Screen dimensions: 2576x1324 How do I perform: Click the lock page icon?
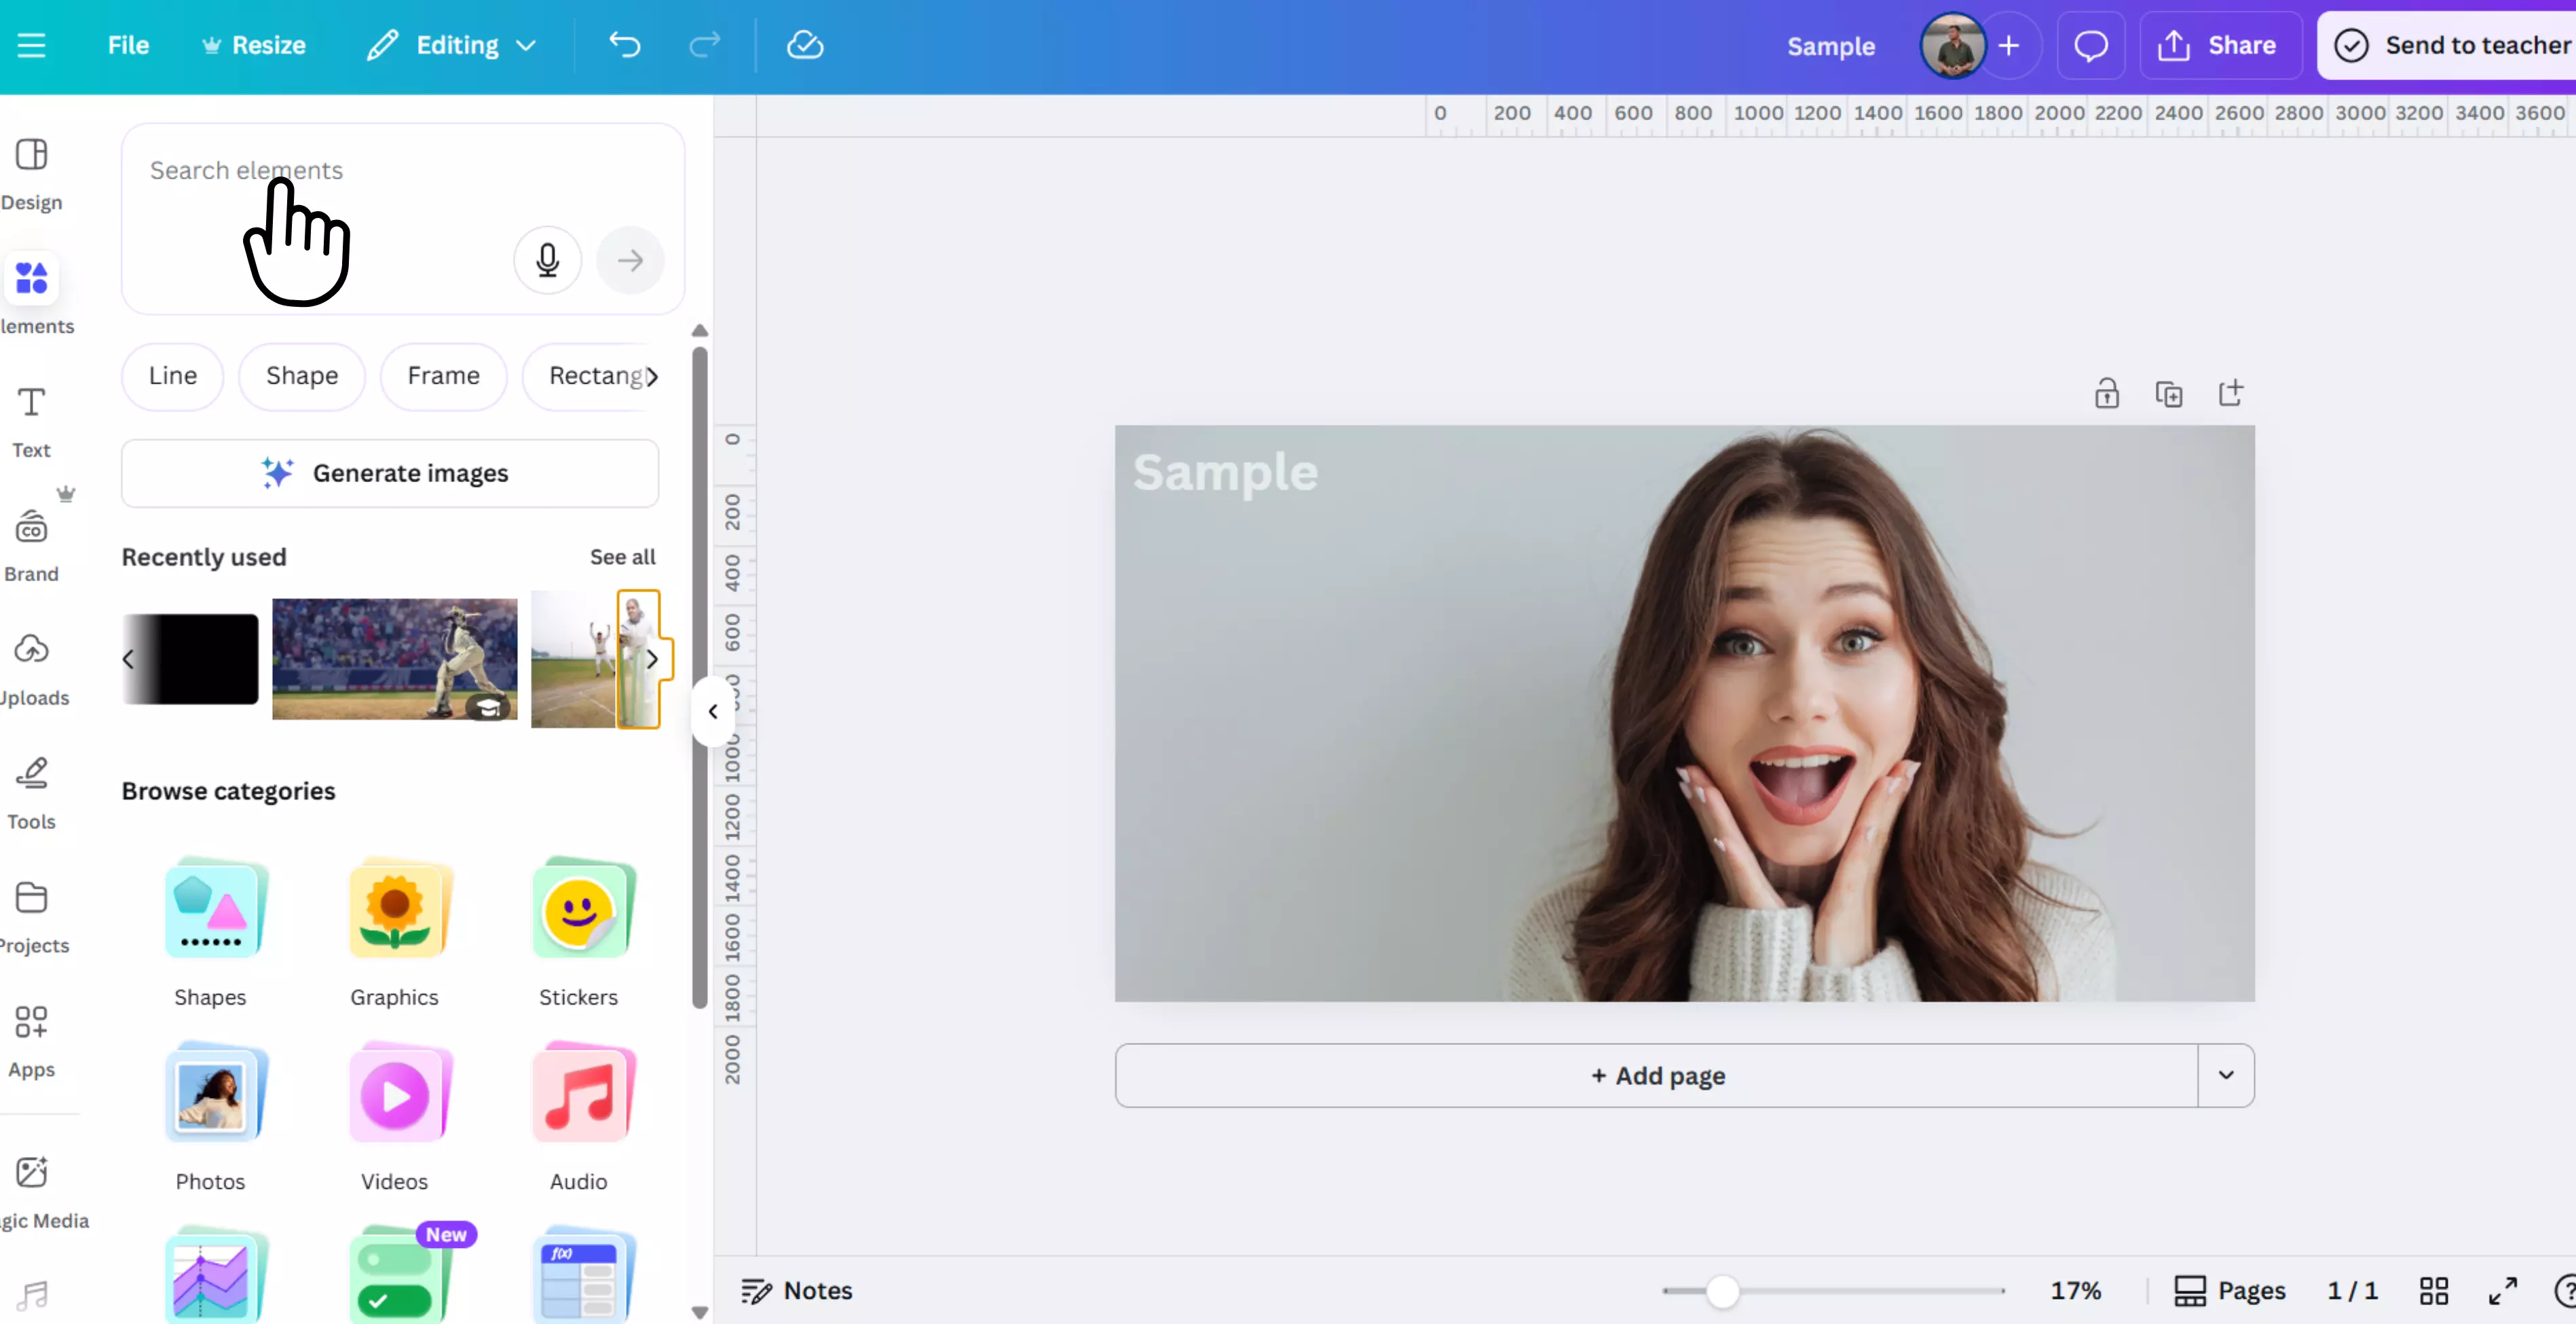pos(2106,393)
